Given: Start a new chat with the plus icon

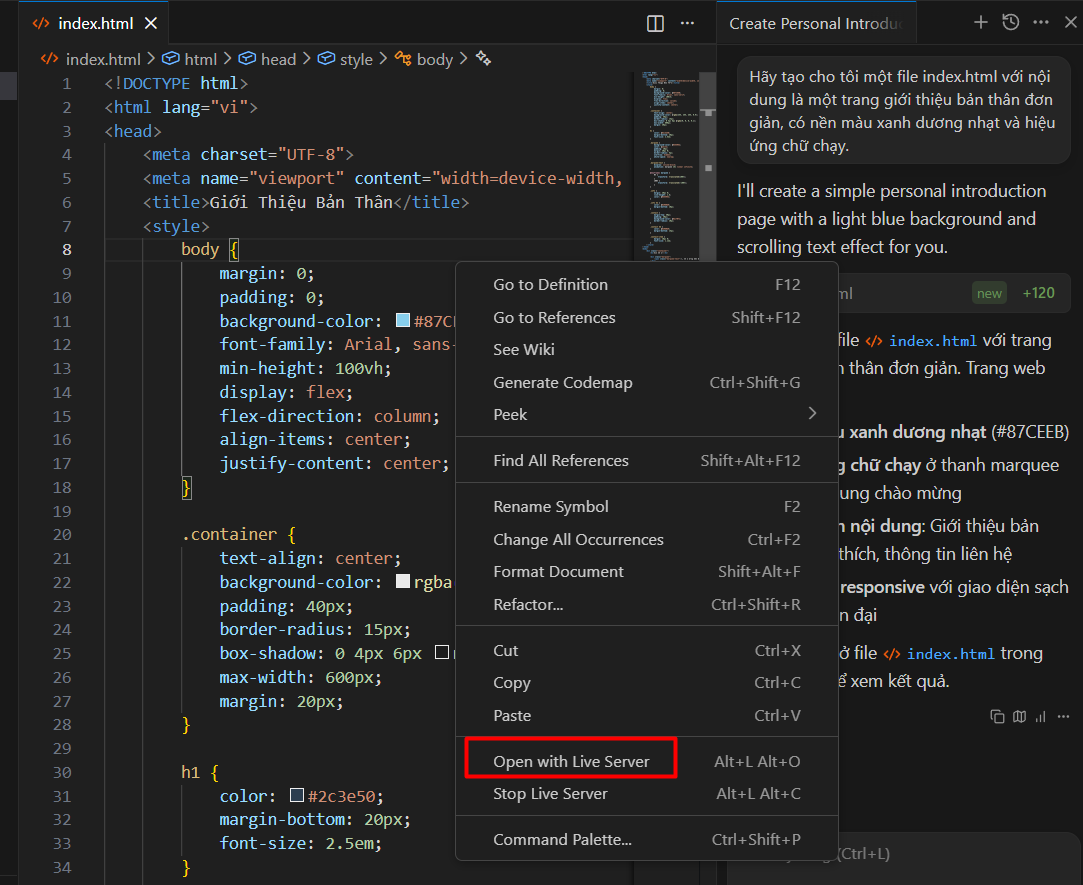Looking at the screenshot, I should pyautogui.click(x=981, y=22).
